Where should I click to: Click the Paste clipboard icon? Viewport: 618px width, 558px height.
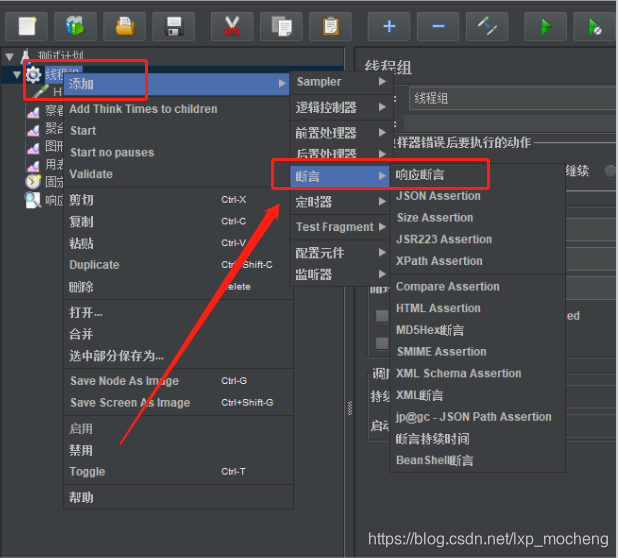pyautogui.click(x=330, y=26)
